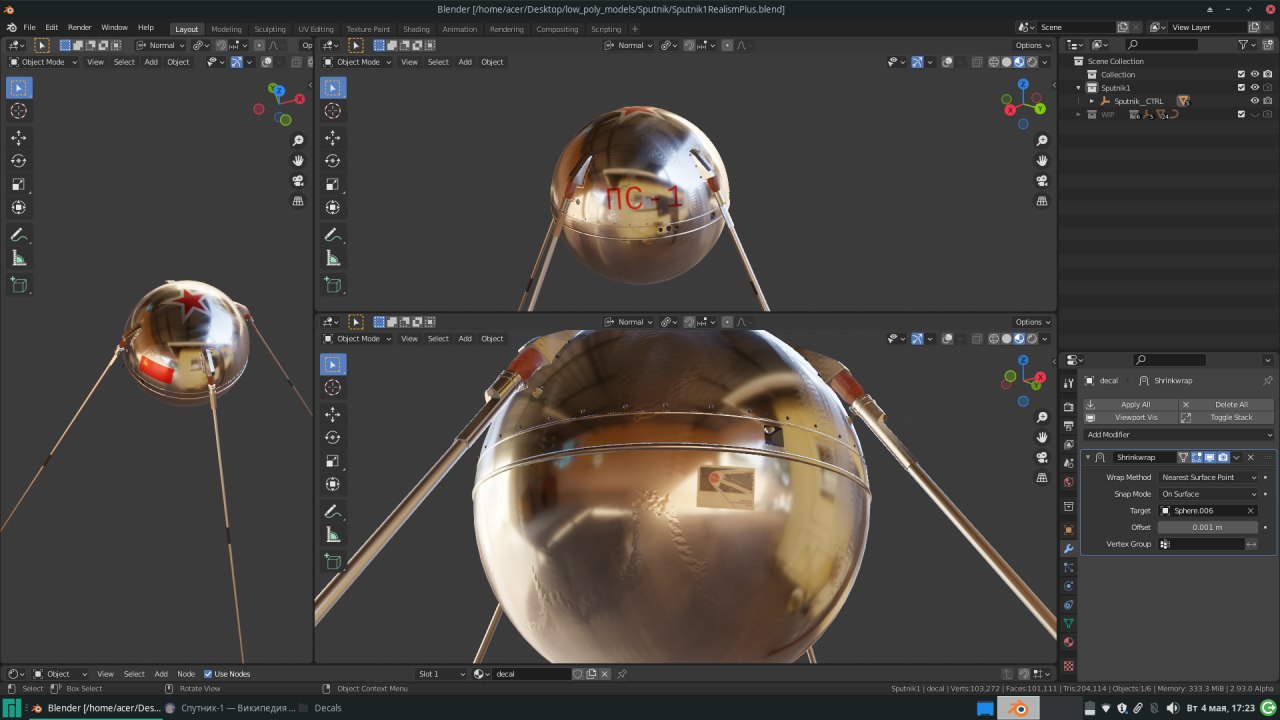Select the Add Cube tool in left viewport
The height and width of the screenshot is (720, 1280).
pos(19,285)
